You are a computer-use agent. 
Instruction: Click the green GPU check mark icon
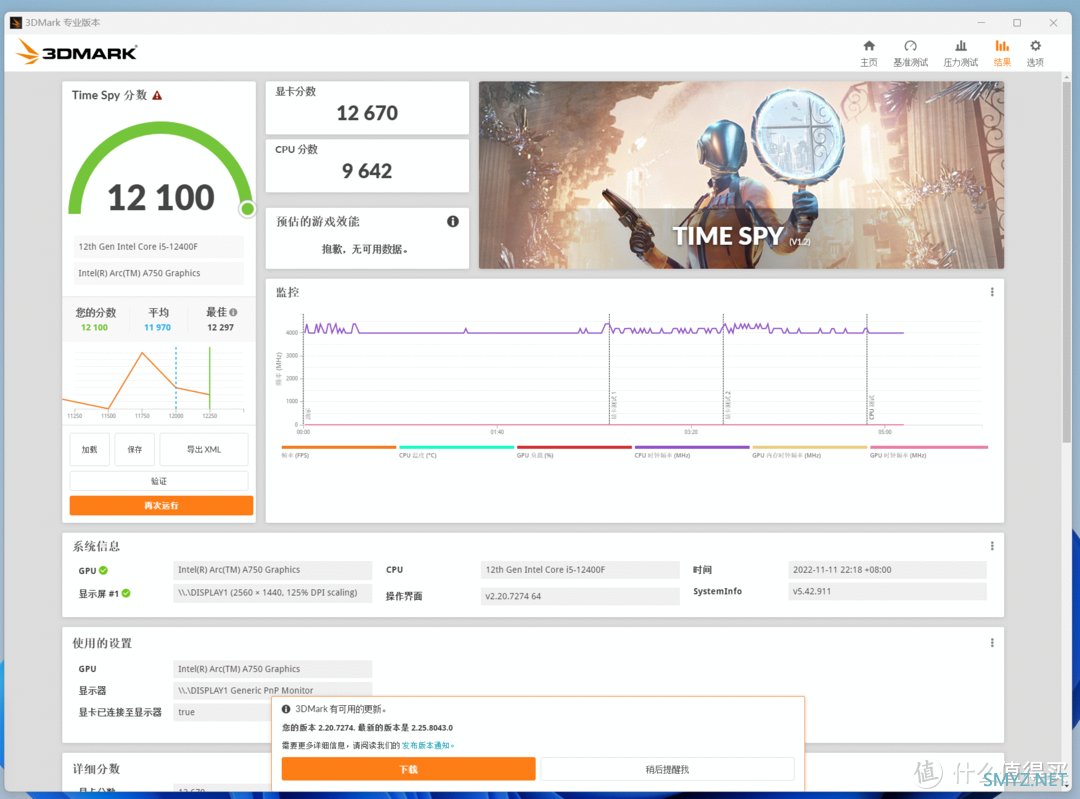(103, 570)
